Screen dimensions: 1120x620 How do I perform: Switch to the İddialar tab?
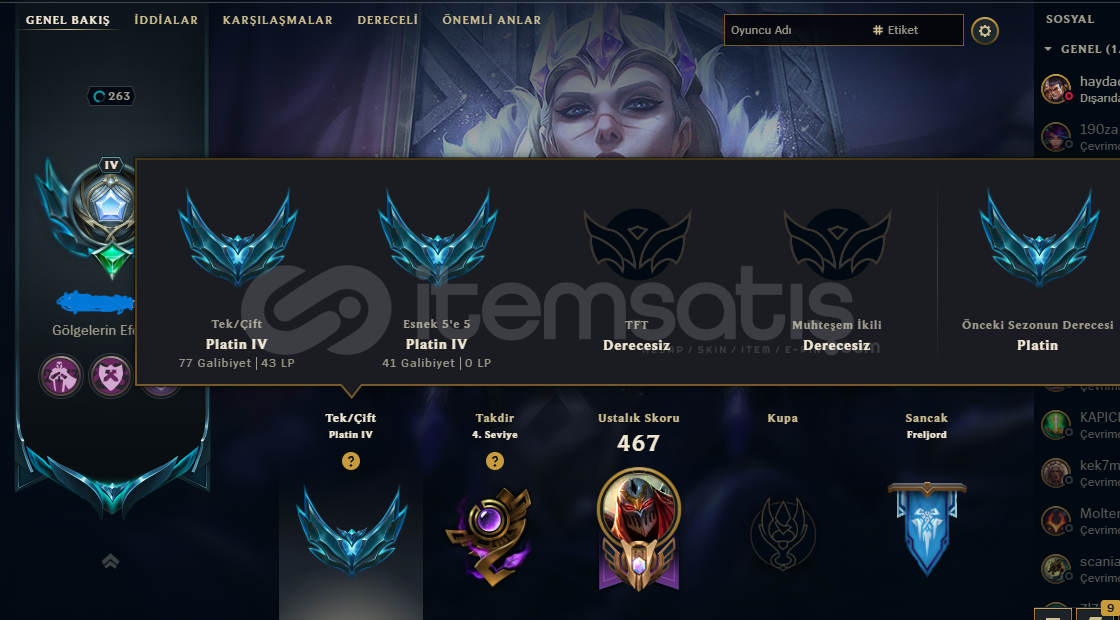[166, 20]
